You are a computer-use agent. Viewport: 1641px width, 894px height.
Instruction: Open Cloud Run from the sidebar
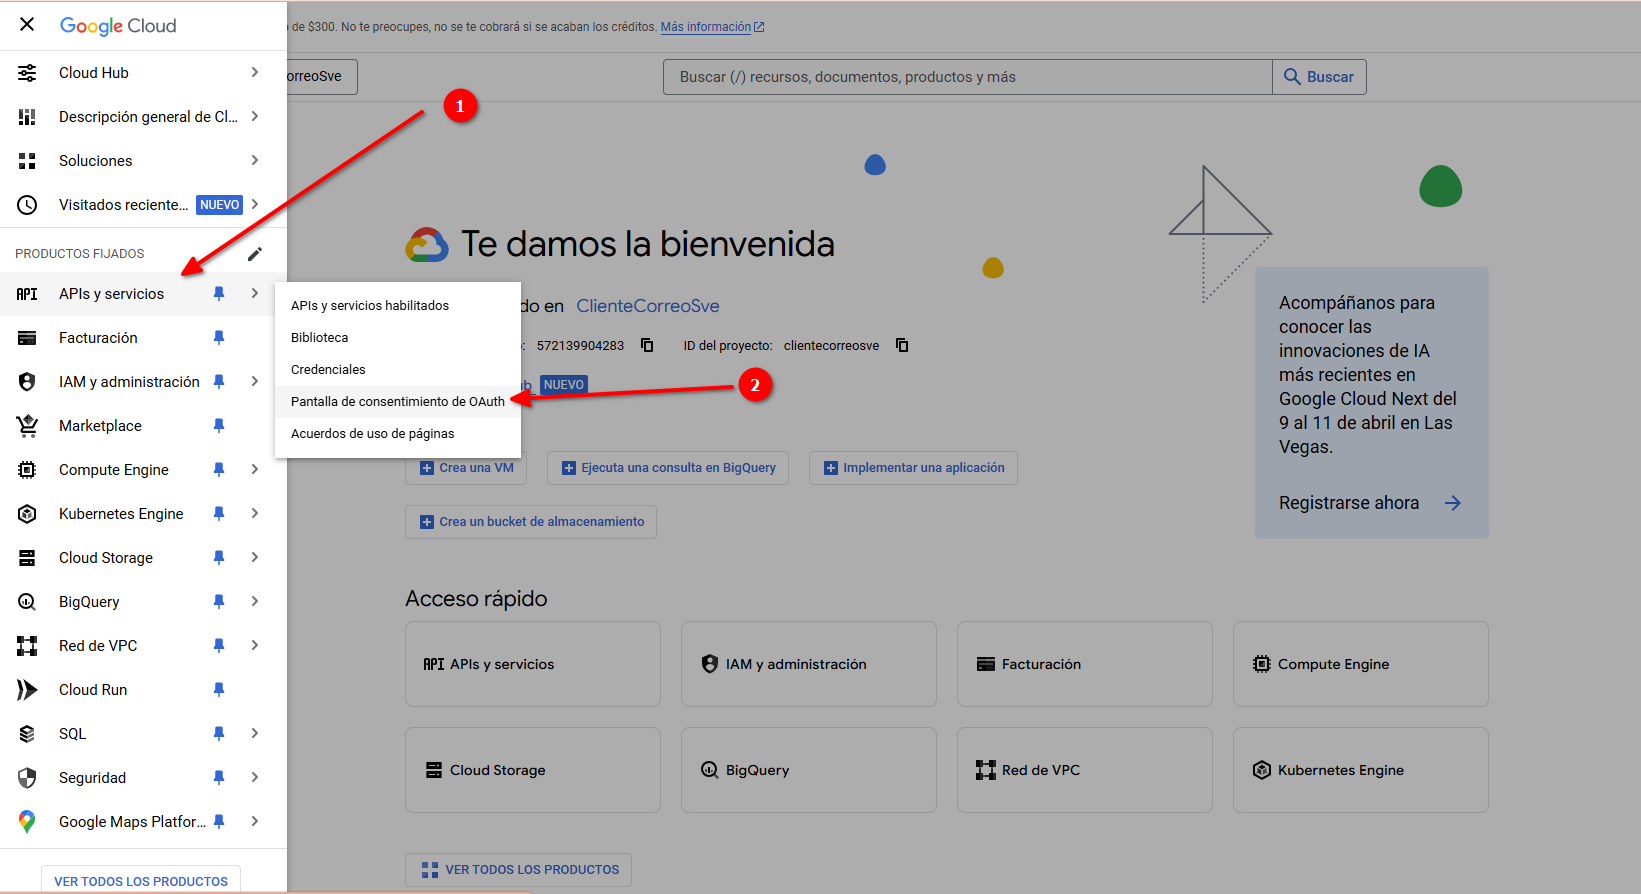93,690
